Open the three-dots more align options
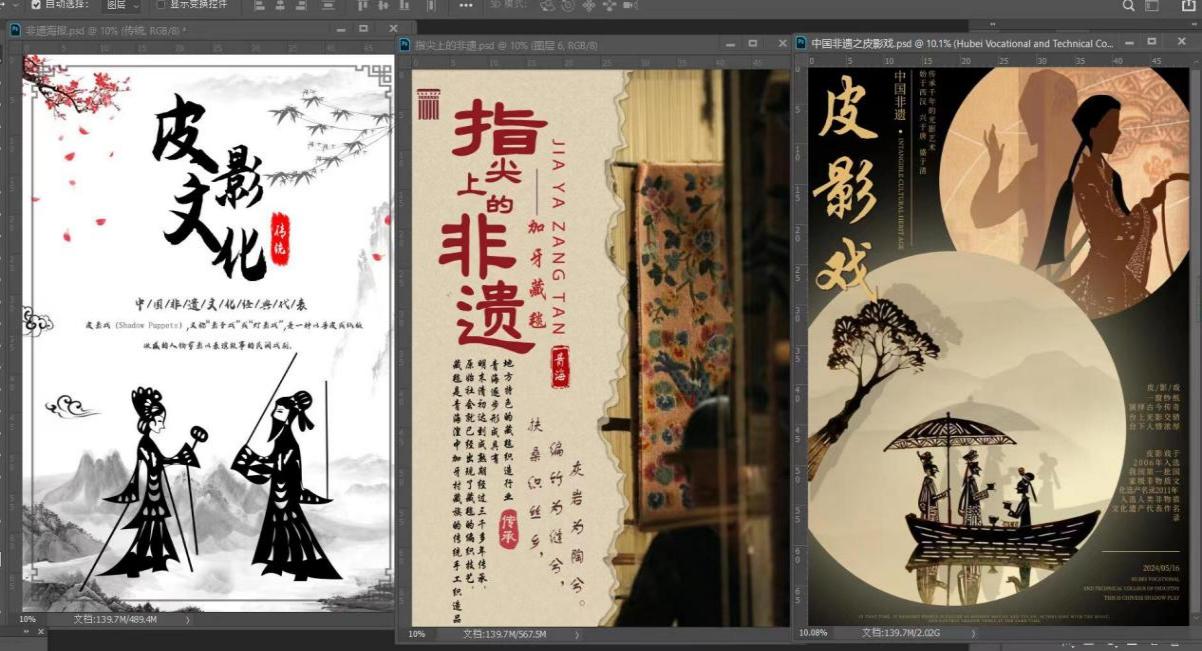 (466, 6)
